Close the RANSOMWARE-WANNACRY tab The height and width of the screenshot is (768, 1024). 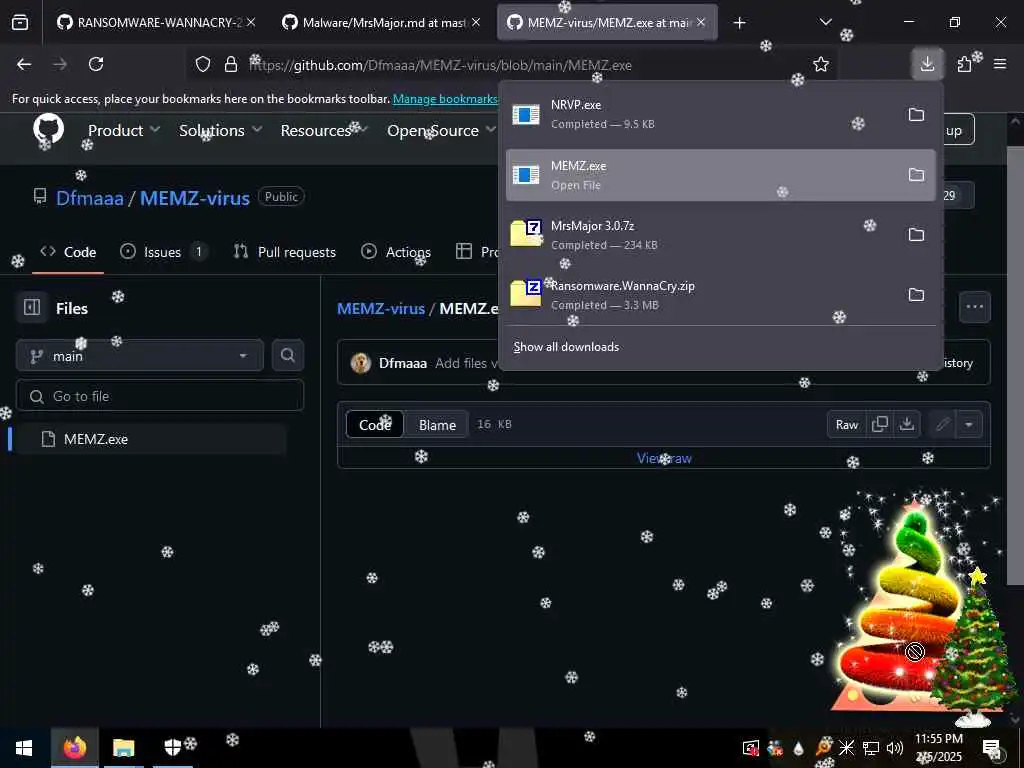[251, 22]
